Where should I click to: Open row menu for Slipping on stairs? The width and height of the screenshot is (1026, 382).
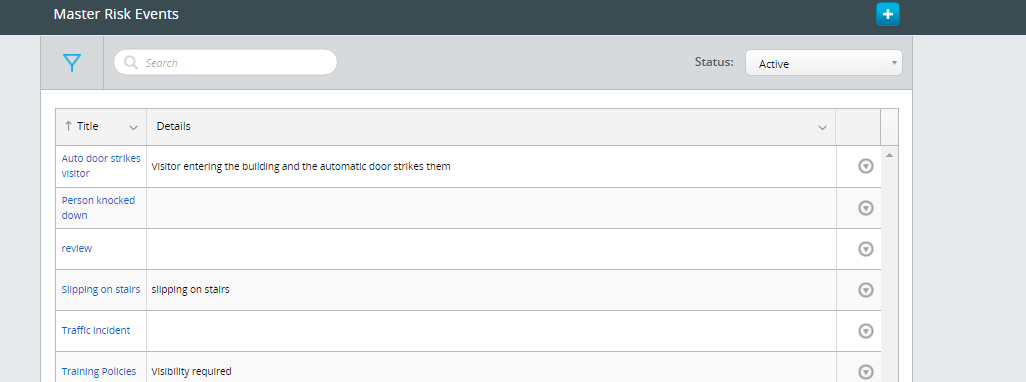[866, 290]
